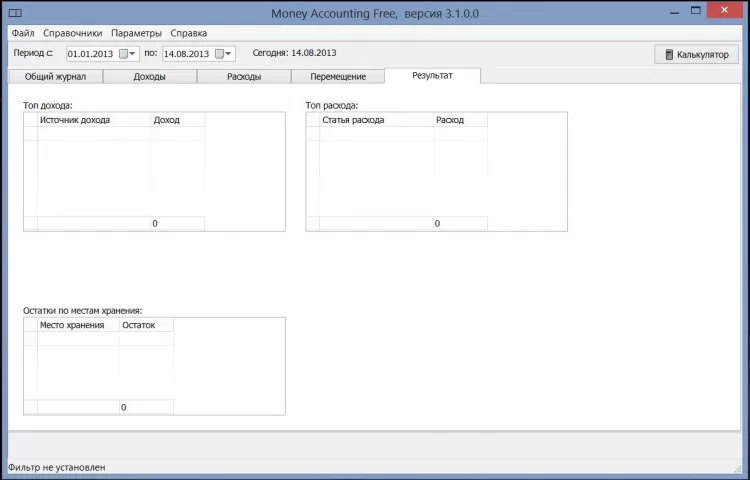
Task: Open the Файл menu
Action: pyautogui.click(x=23, y=33)
